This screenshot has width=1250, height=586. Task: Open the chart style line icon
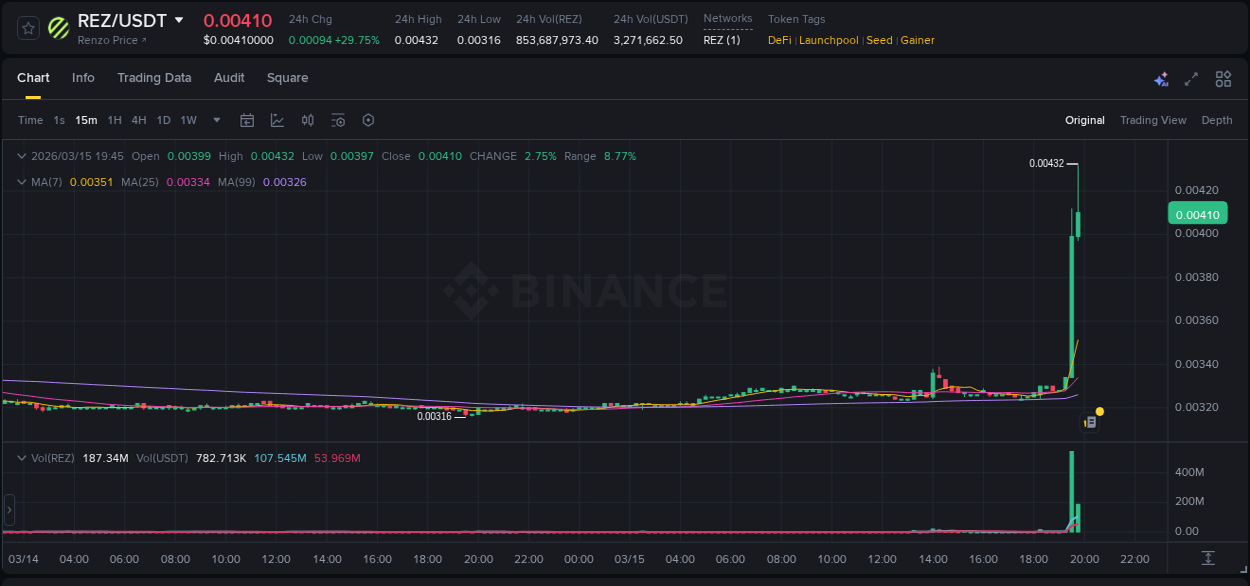pos(277,120)
